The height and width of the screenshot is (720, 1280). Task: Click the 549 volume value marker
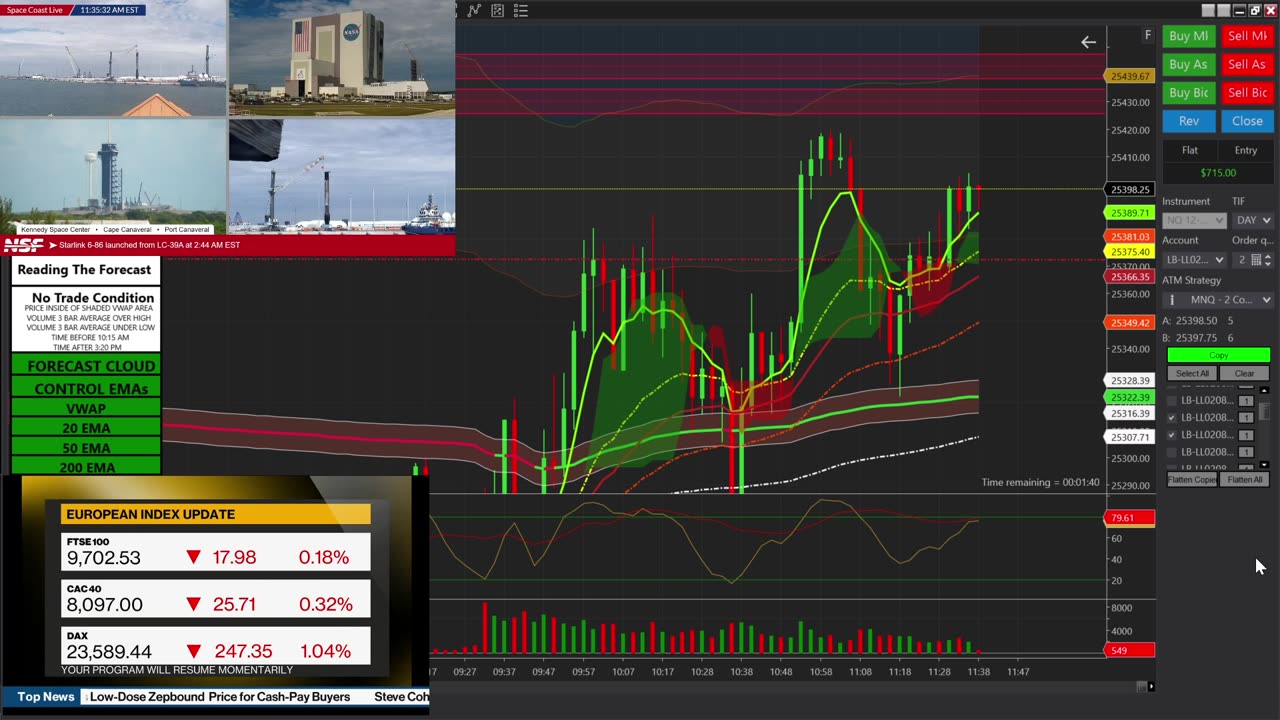[1129, 651]
